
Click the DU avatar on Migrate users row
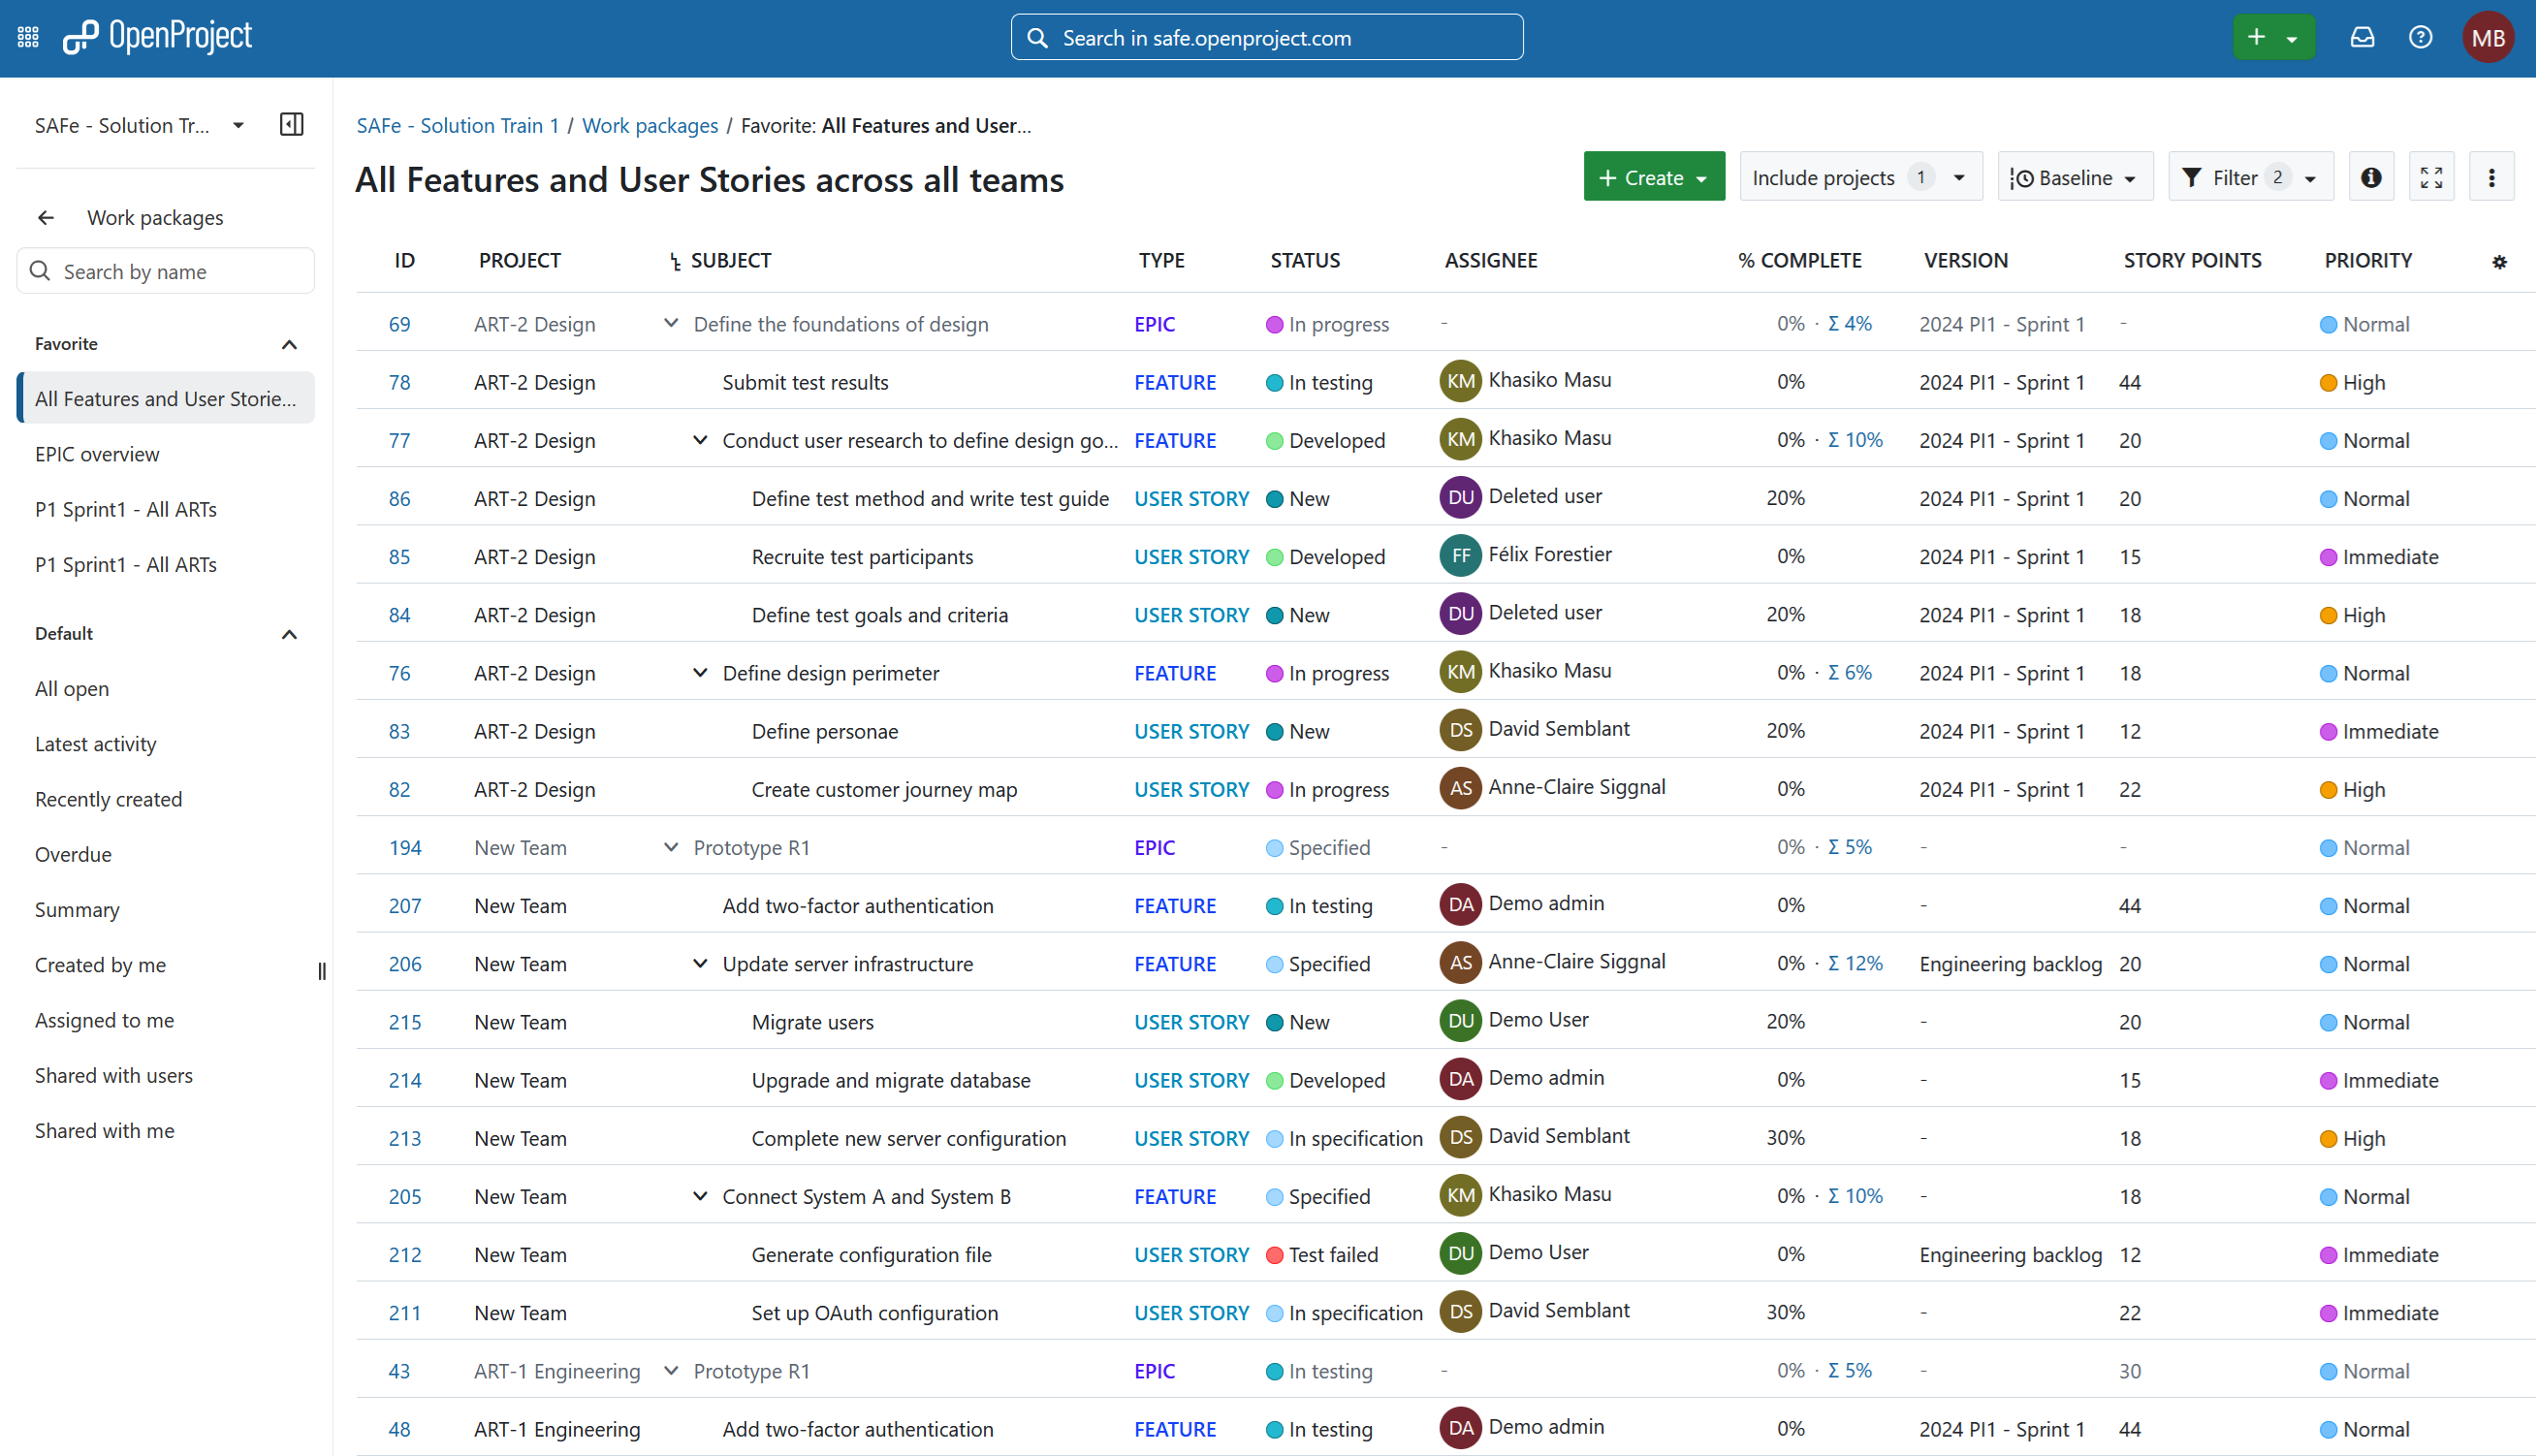click(1460, 1021)
